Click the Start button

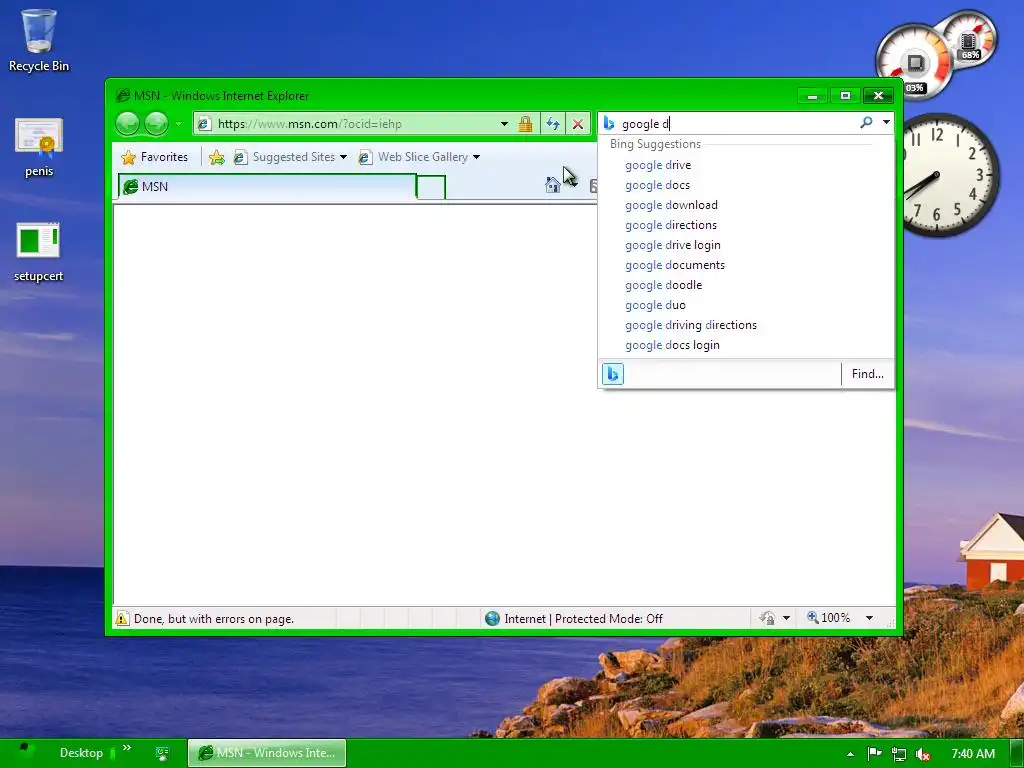24,752
